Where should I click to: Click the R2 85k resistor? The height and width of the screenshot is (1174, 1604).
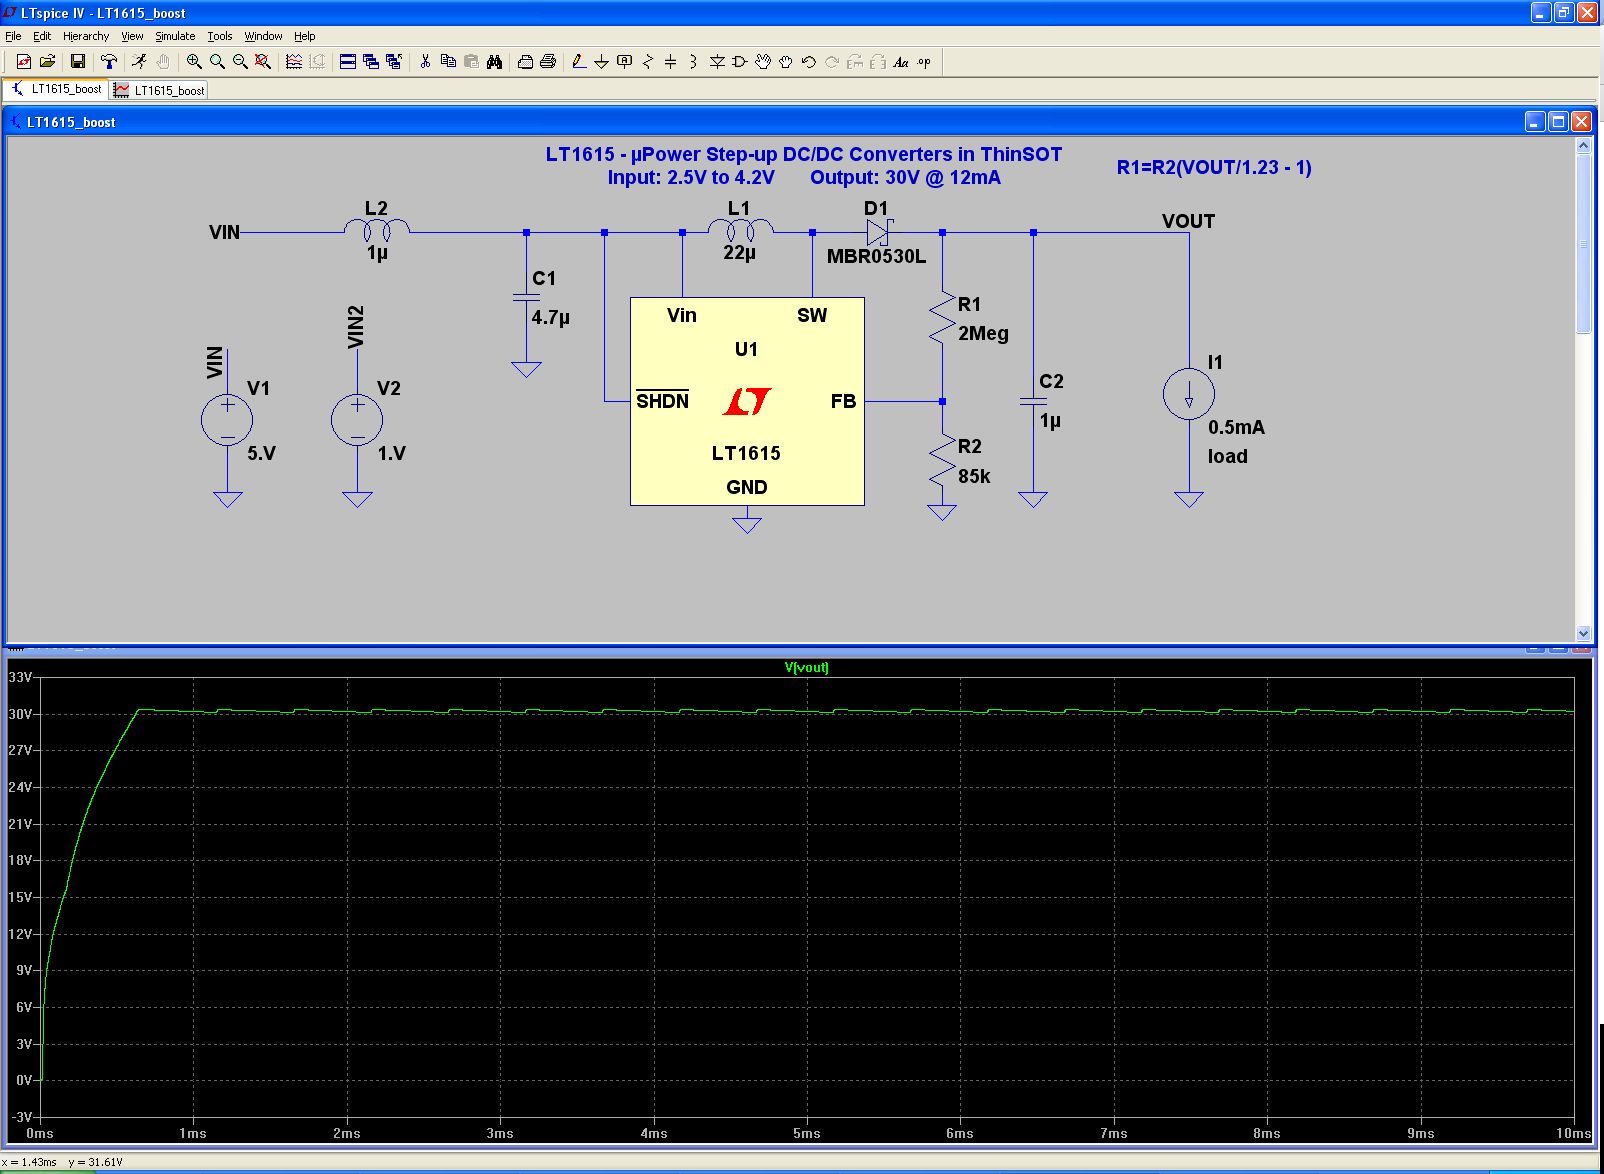pyautogui.click(x=942, y=461)
